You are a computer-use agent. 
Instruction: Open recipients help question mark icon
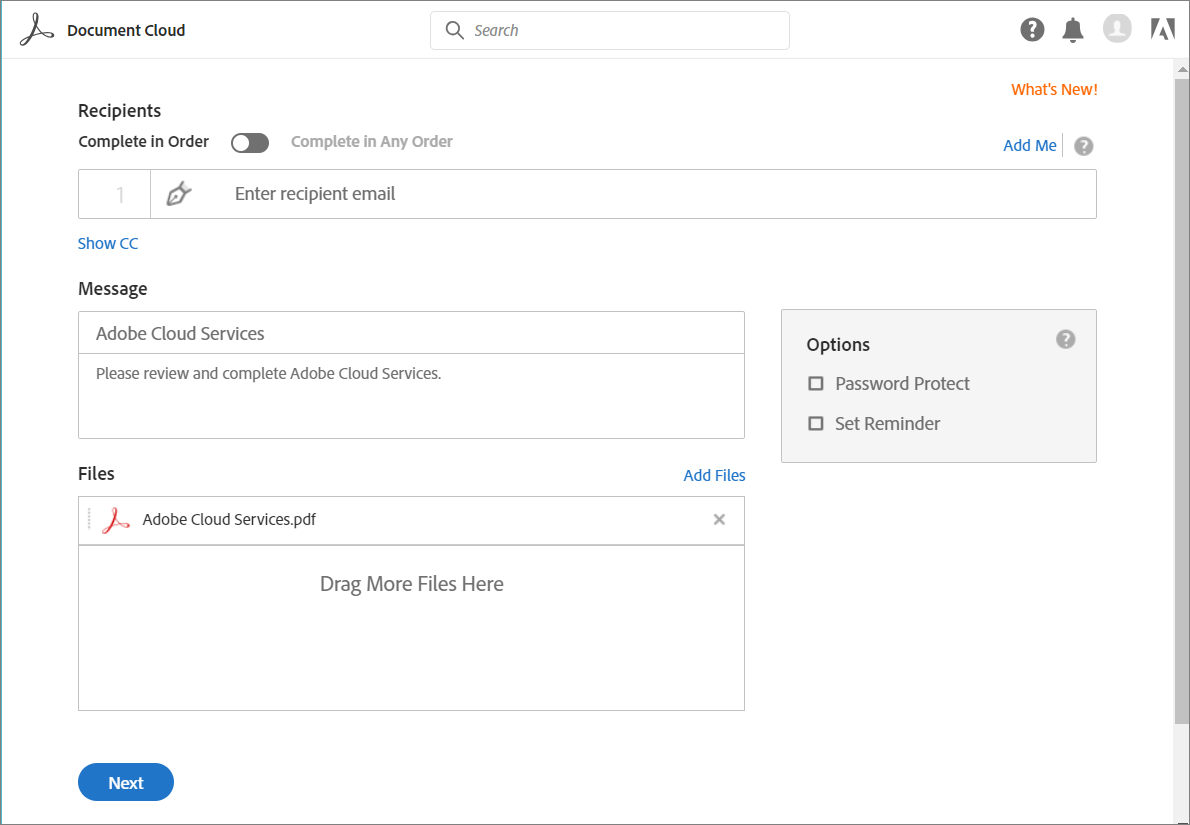[x=1084, y=146]
